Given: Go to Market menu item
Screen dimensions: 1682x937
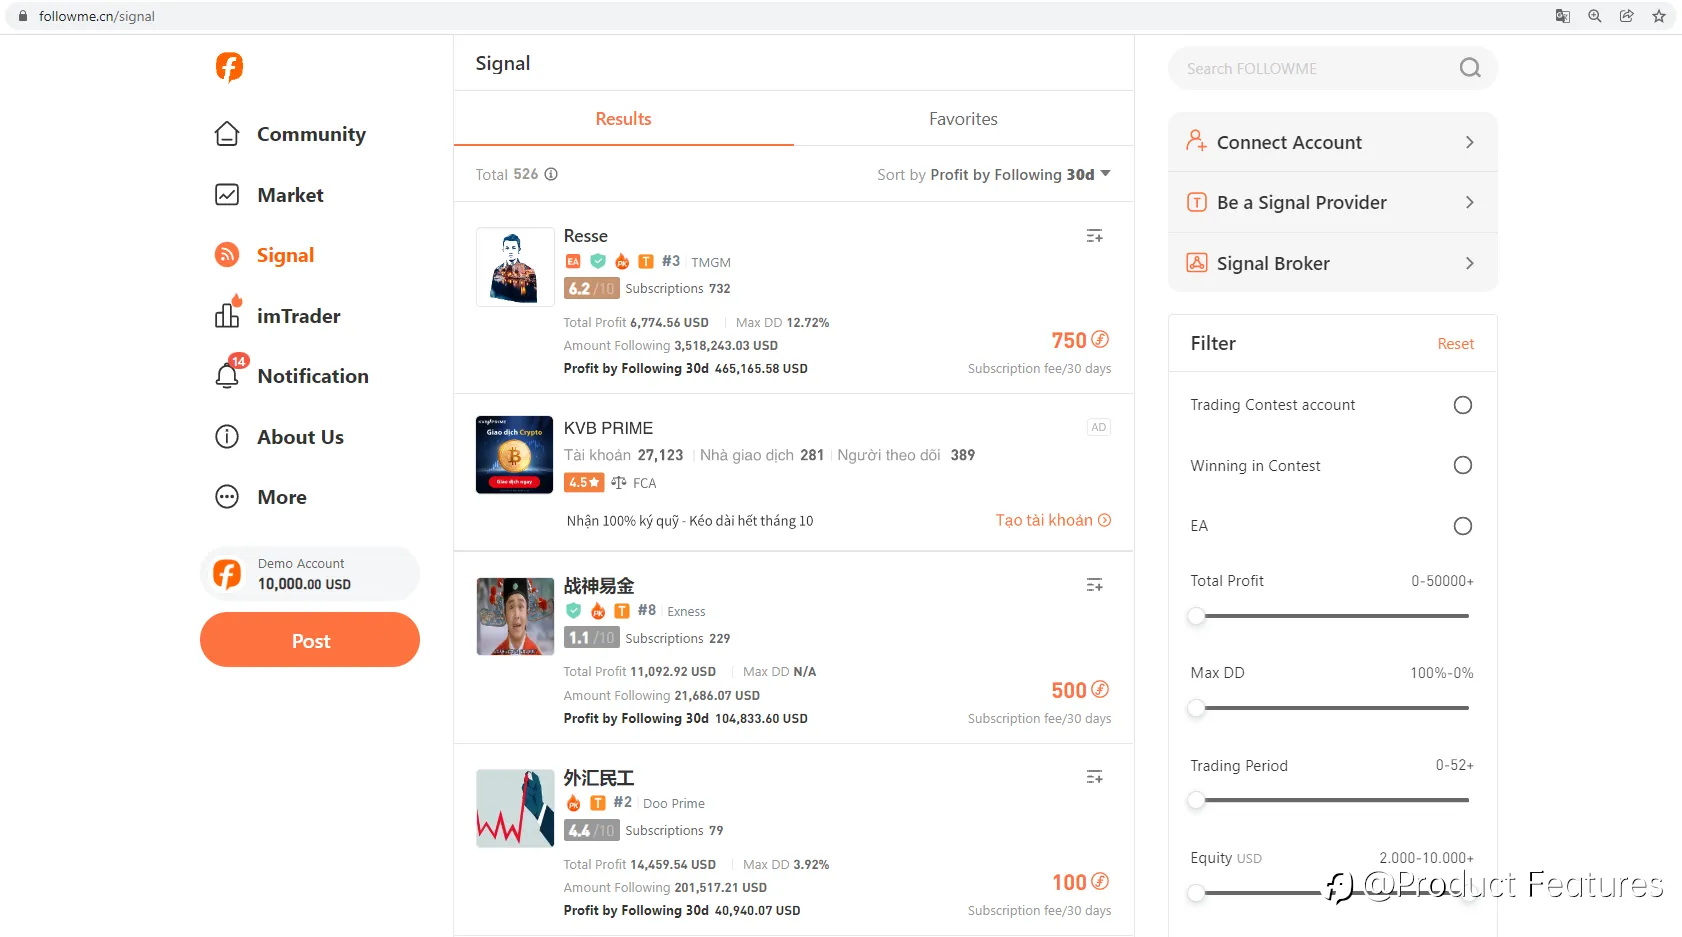Looking at the screenshot, I should click(290, 195).
